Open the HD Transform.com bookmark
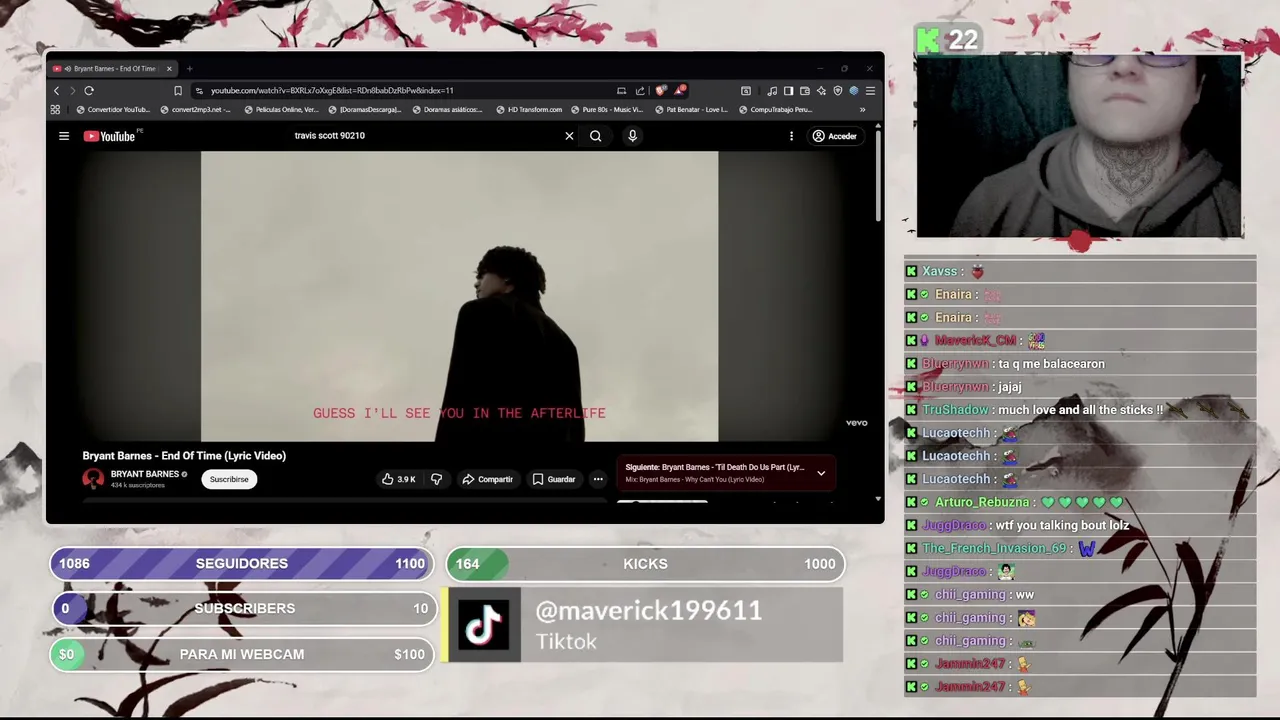 click(x=529, y=110)
